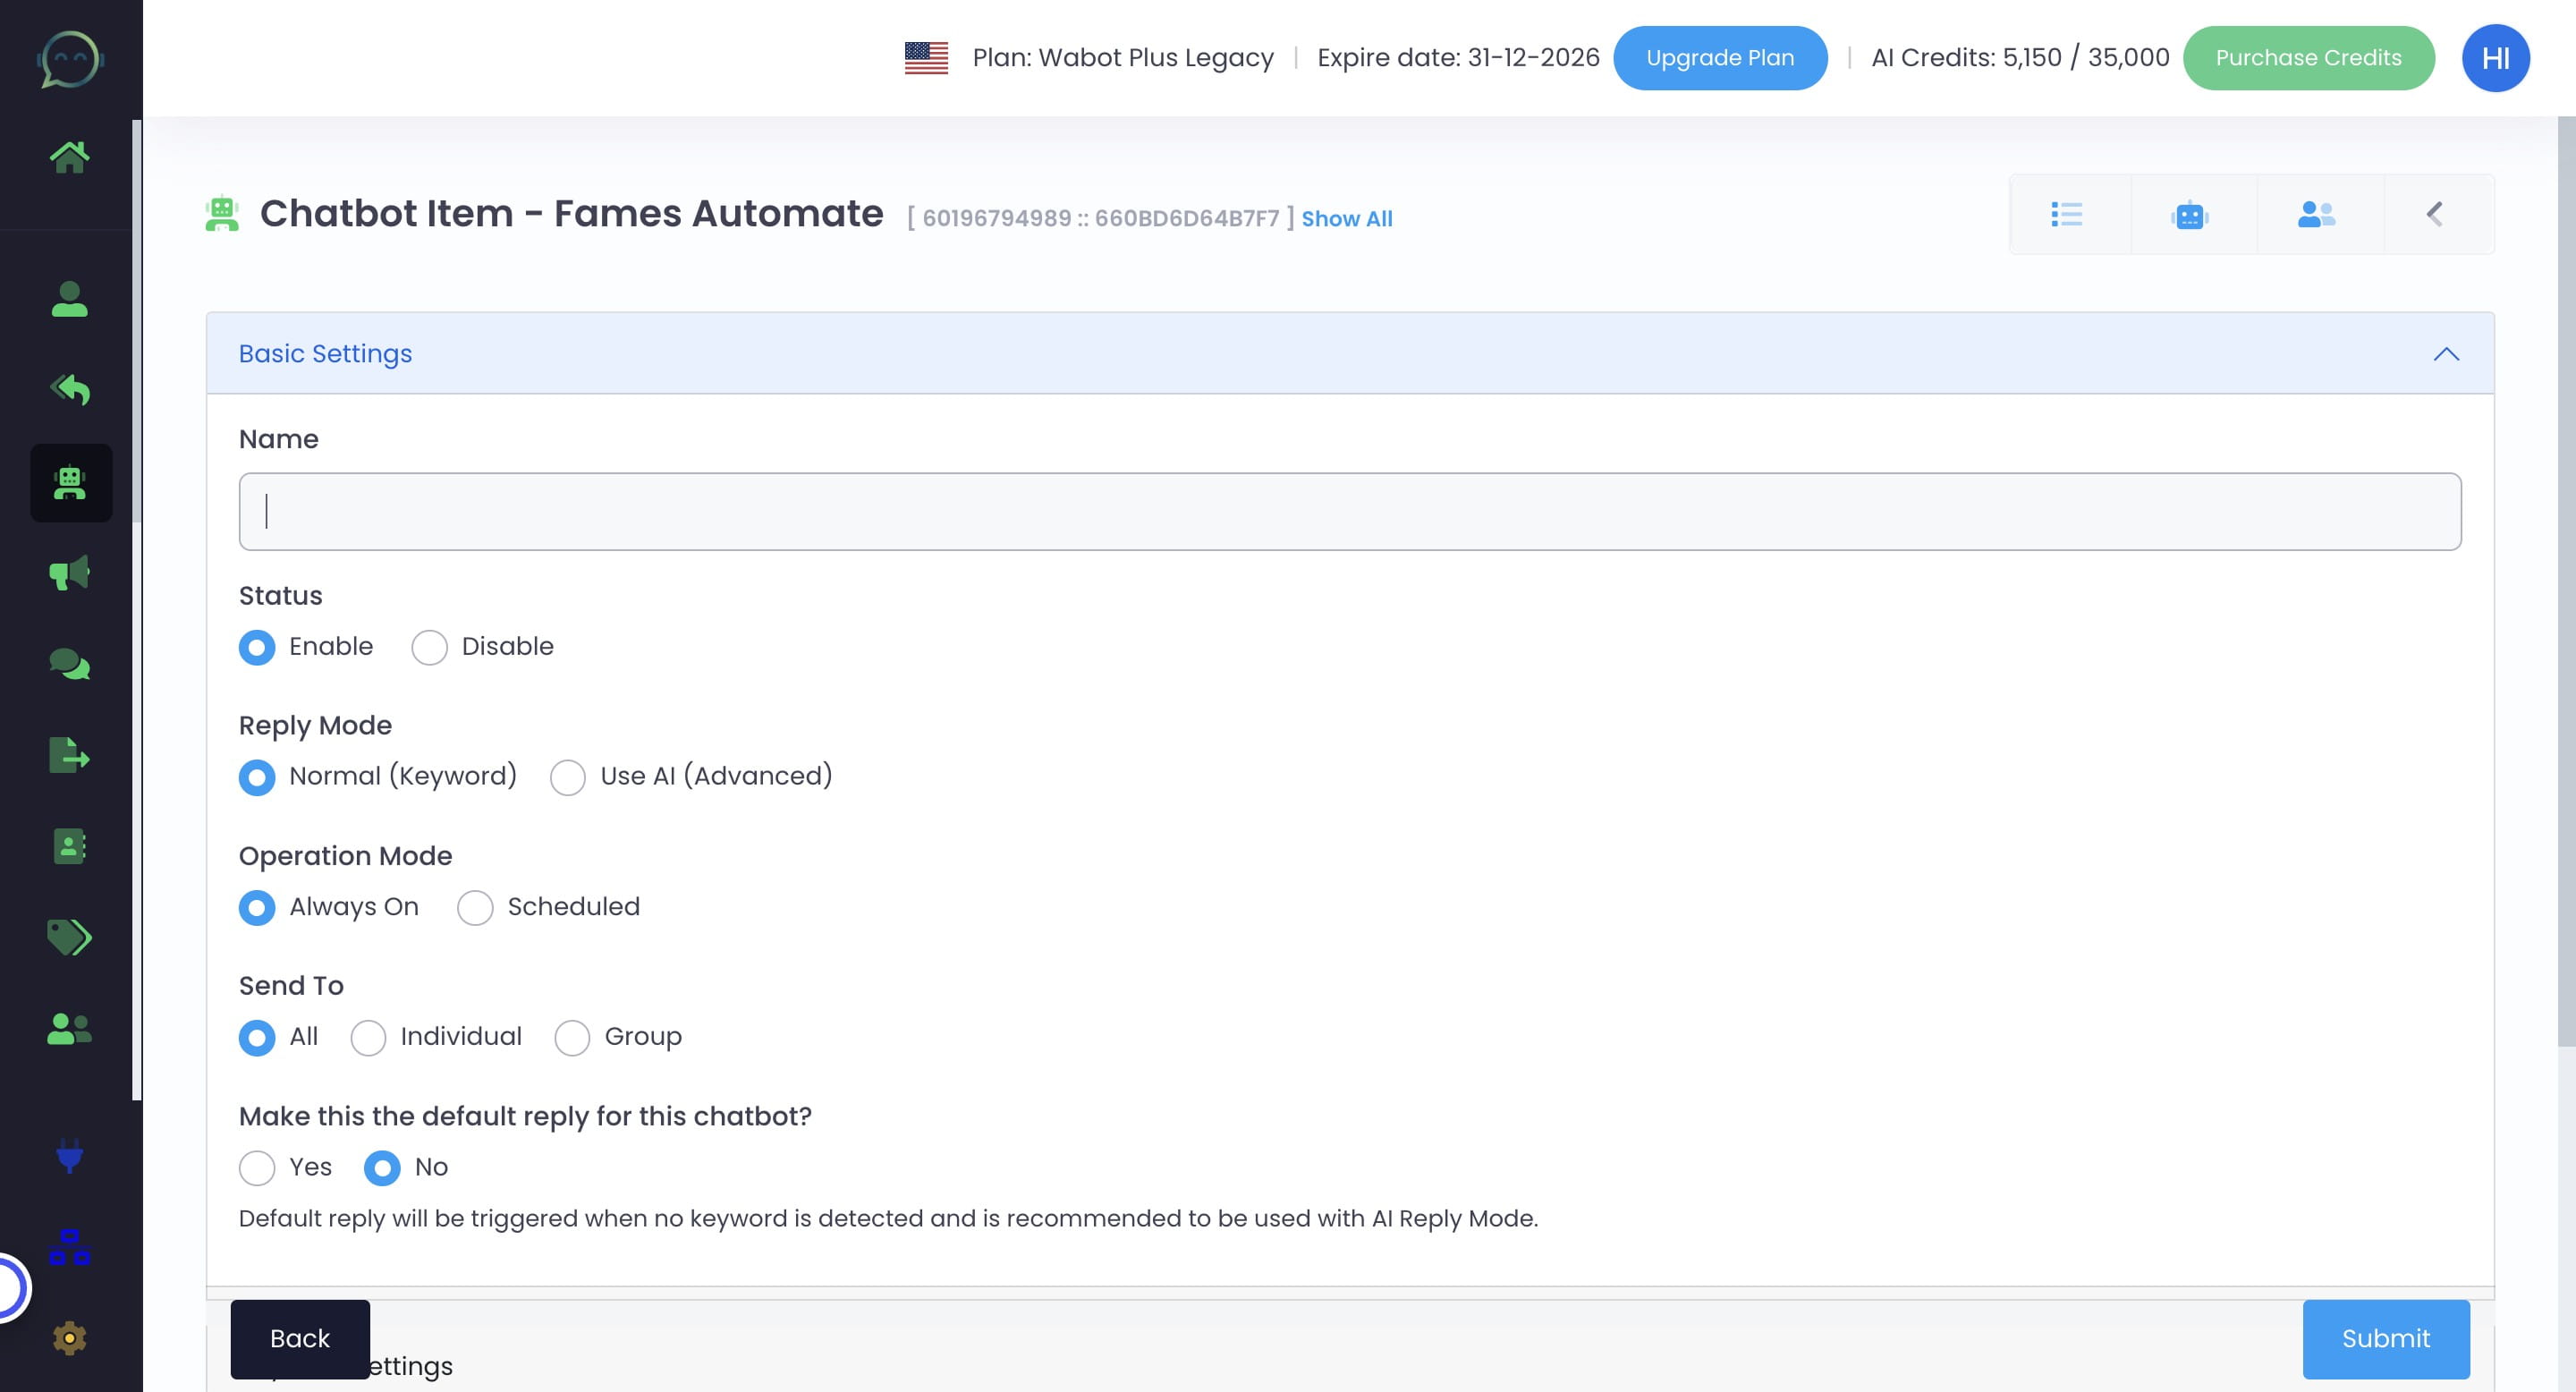Set default reply to Yes
2576x1392 pixels.
257,1167
